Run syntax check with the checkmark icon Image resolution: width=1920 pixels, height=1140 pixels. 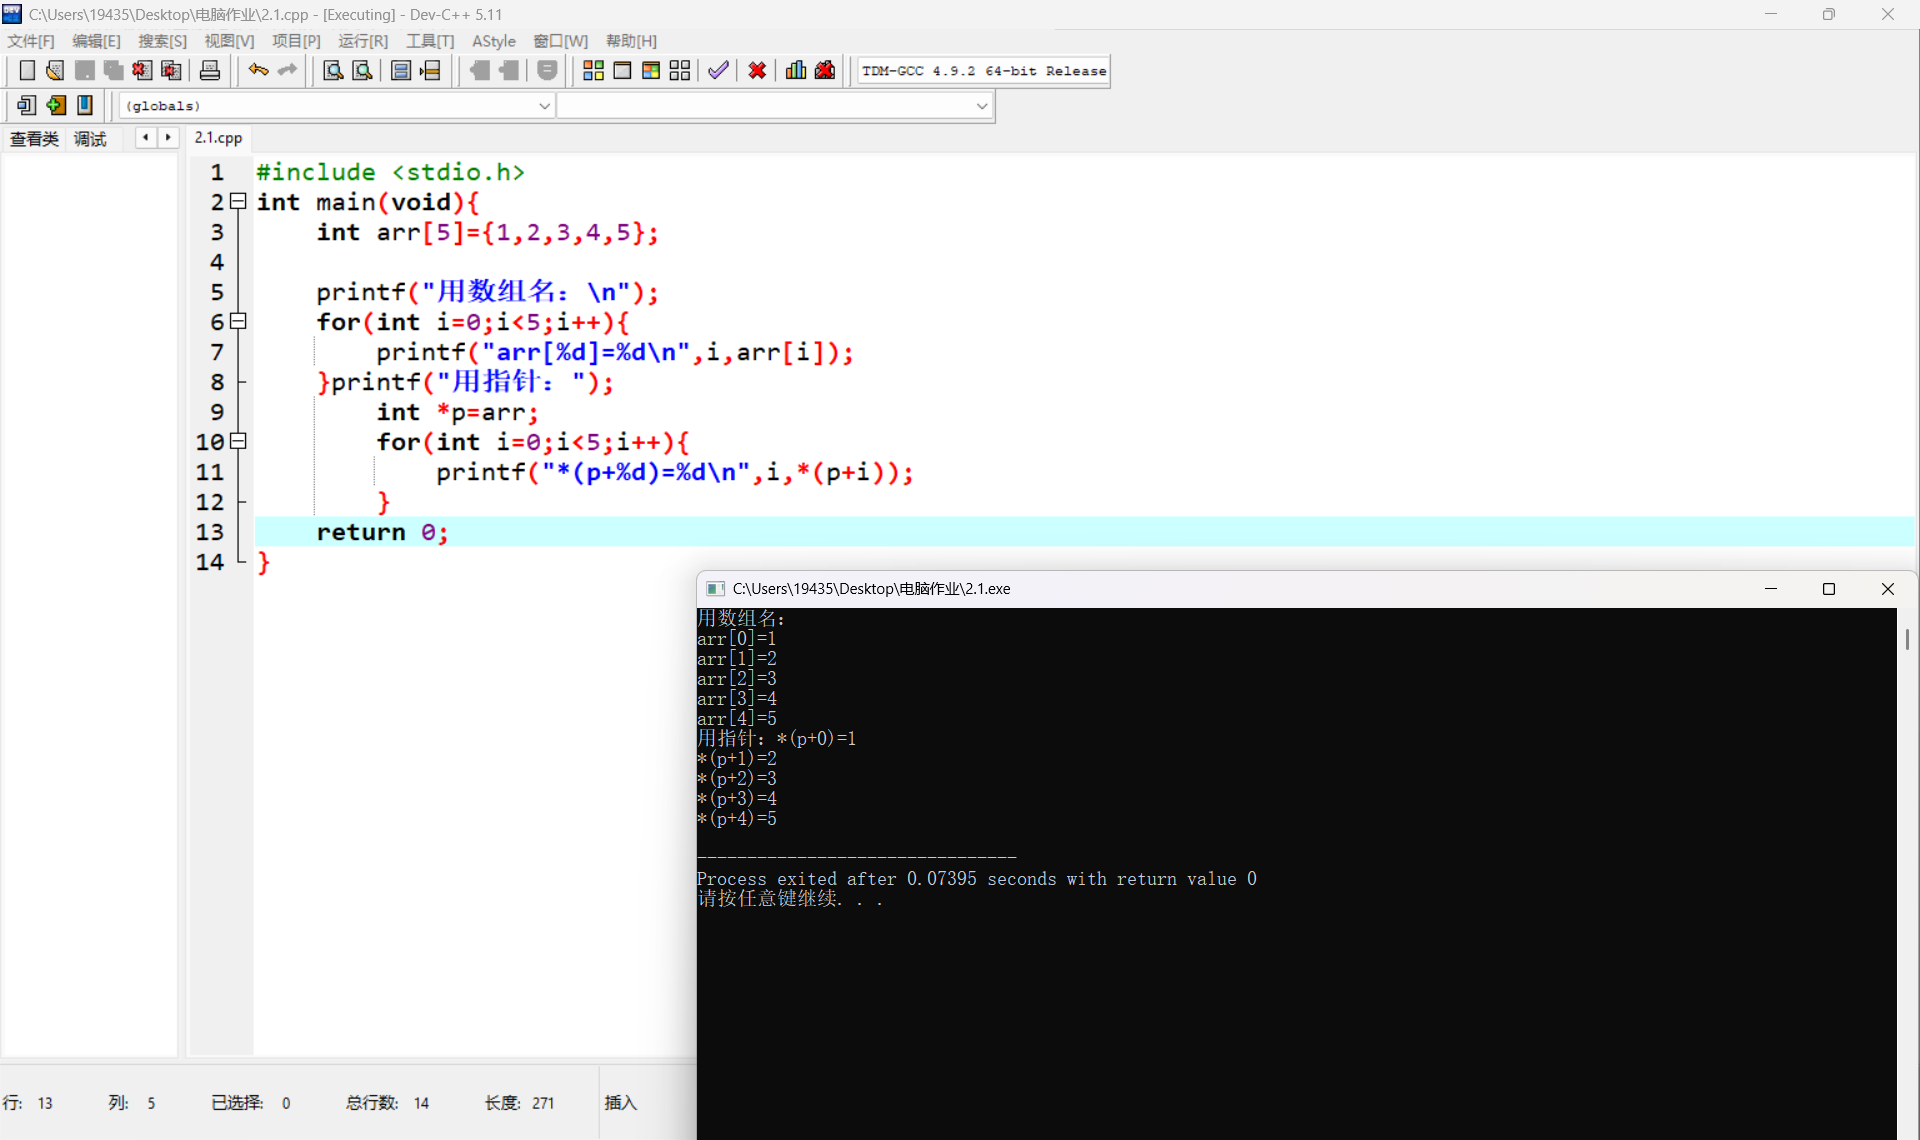pyautogui.click(x=718, y=70)
